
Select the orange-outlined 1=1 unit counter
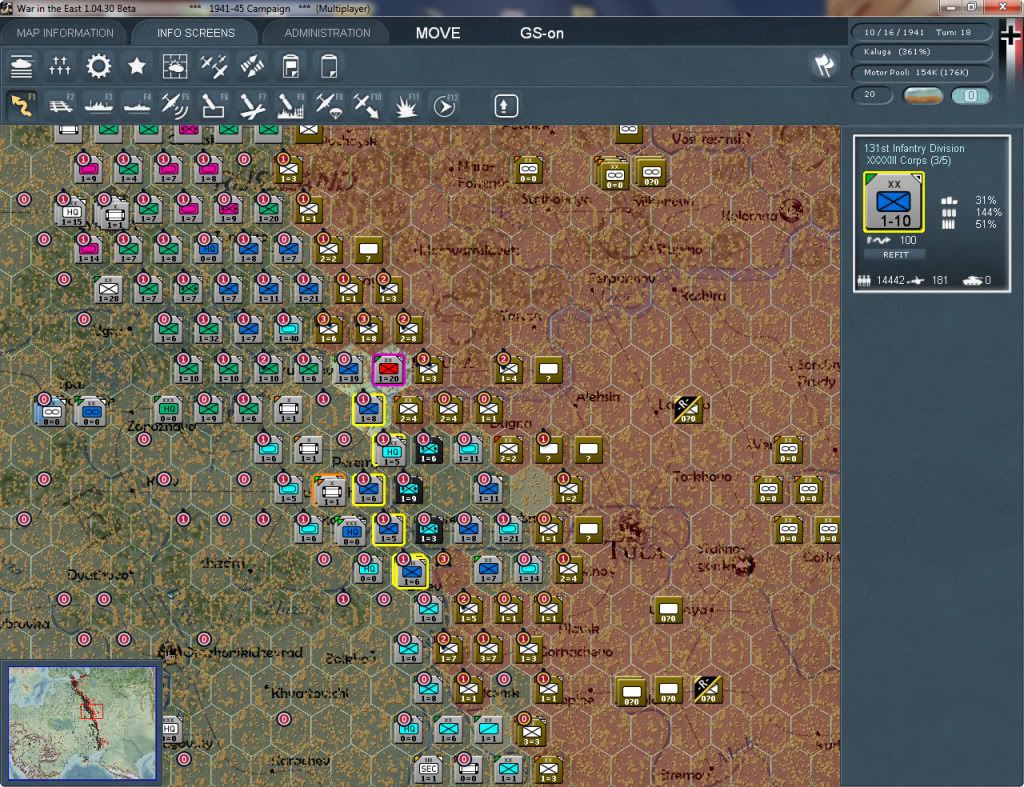pyautogui.click(x=330, y=490)
